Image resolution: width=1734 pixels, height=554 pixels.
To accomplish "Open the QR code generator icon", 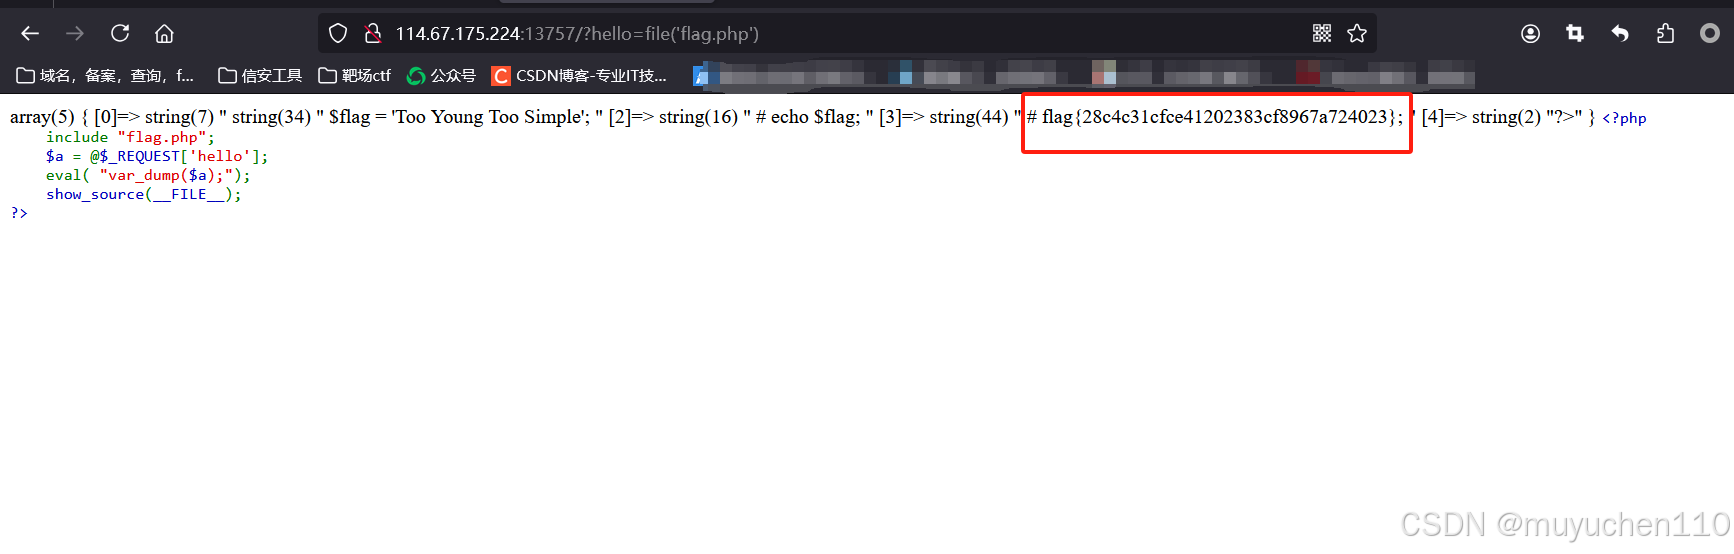I will coord(1322,34).
